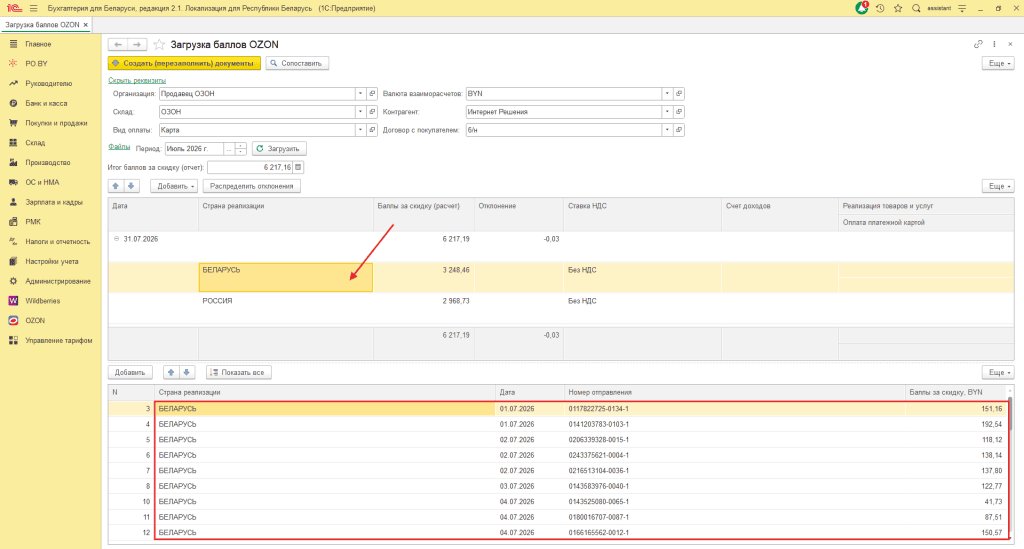Click Сопоставить button

(x=297, y=63)
